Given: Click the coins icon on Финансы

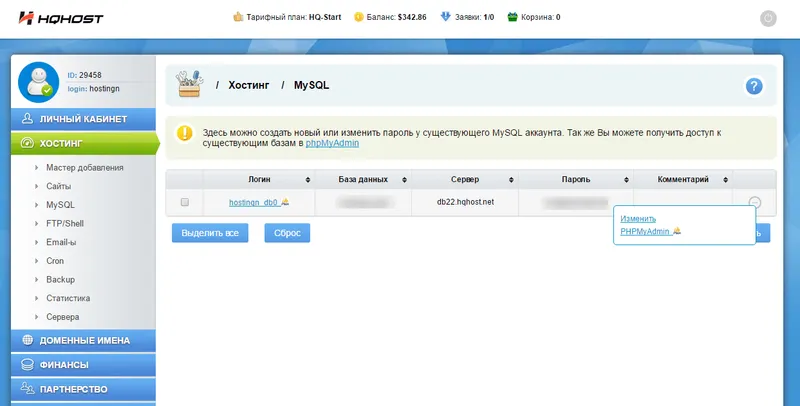Looking at the screenshot, I should pos(28,365).
